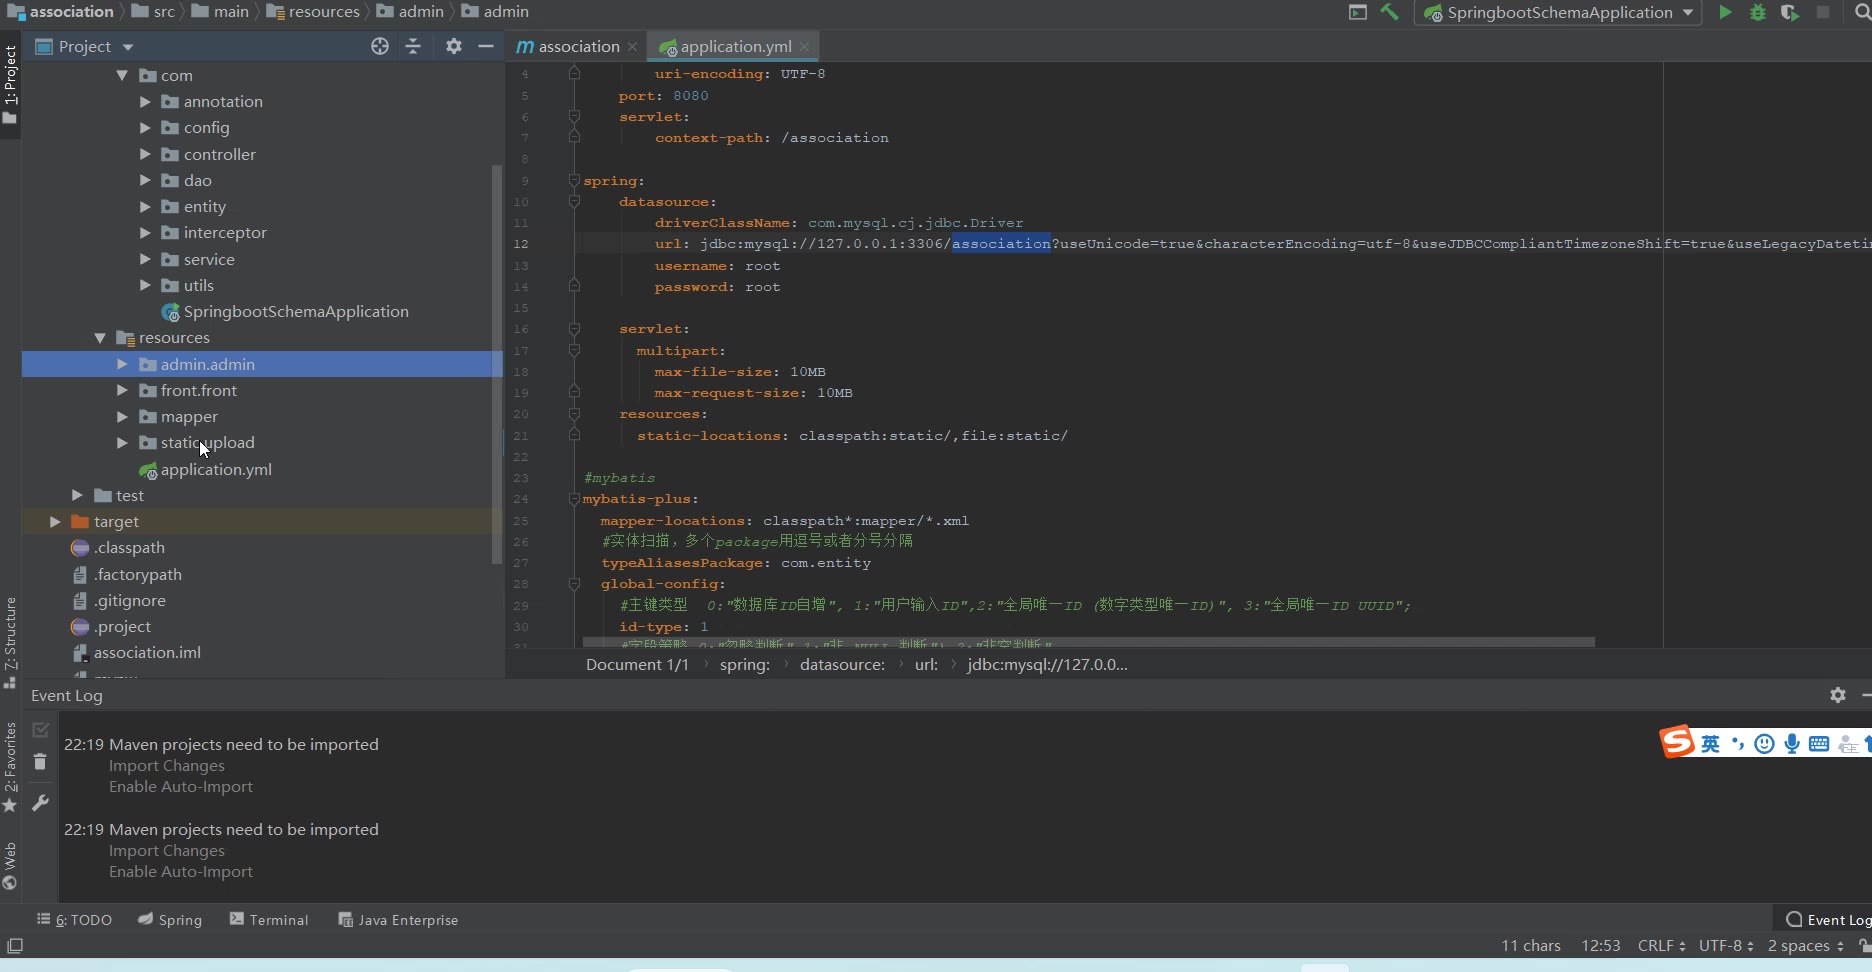Switch to the association editor tab
1872x972 pixels.
tap(578, 46)
